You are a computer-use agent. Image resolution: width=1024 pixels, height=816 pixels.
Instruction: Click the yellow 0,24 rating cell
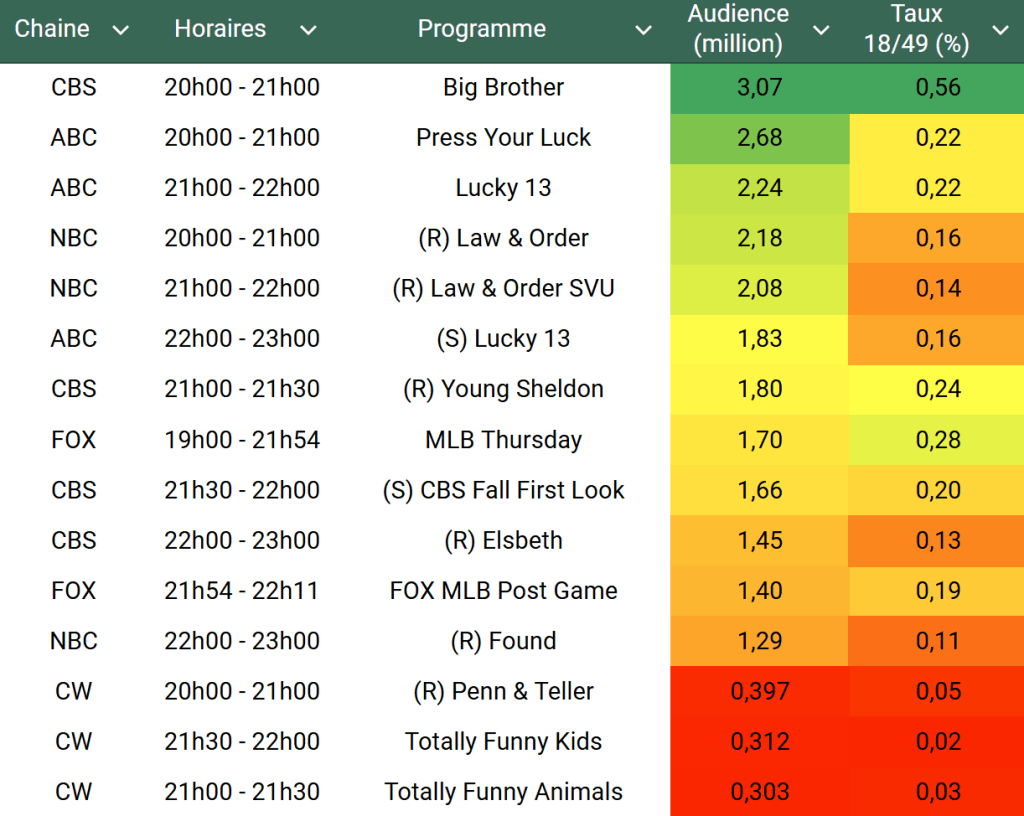(938, 389)
